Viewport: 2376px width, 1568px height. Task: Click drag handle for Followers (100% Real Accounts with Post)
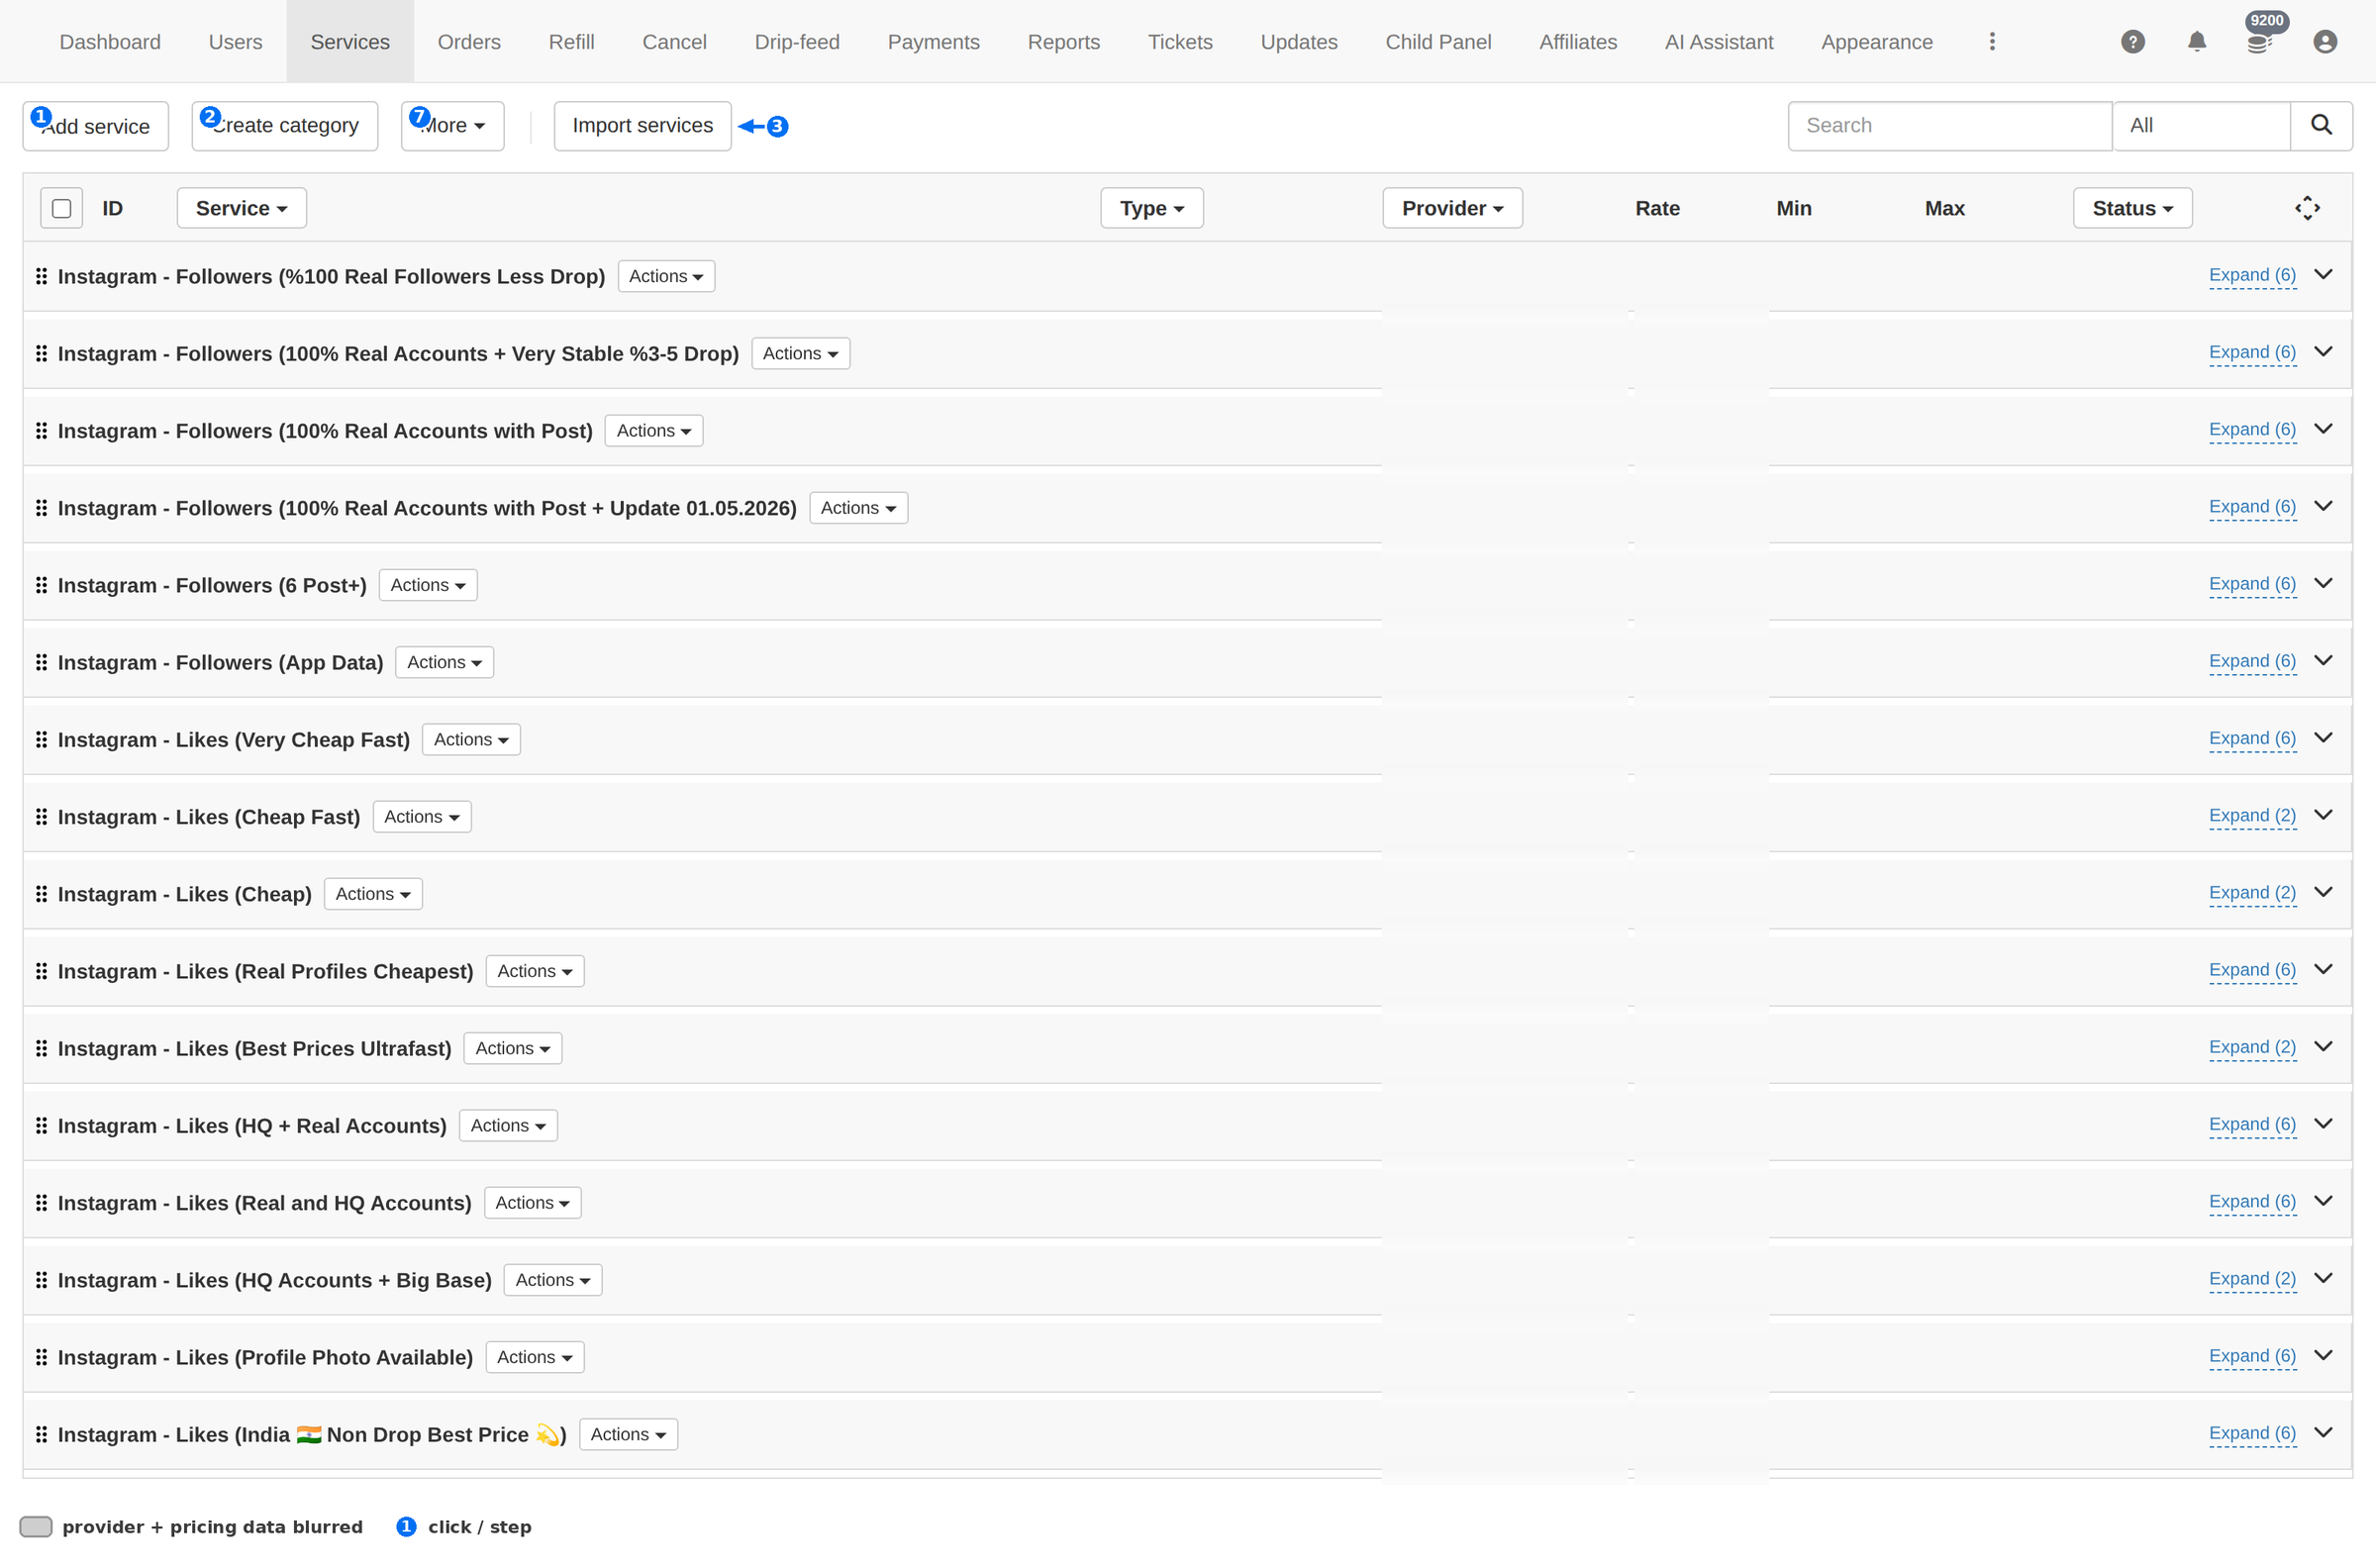pyautogui.click(x=41, y=431)
